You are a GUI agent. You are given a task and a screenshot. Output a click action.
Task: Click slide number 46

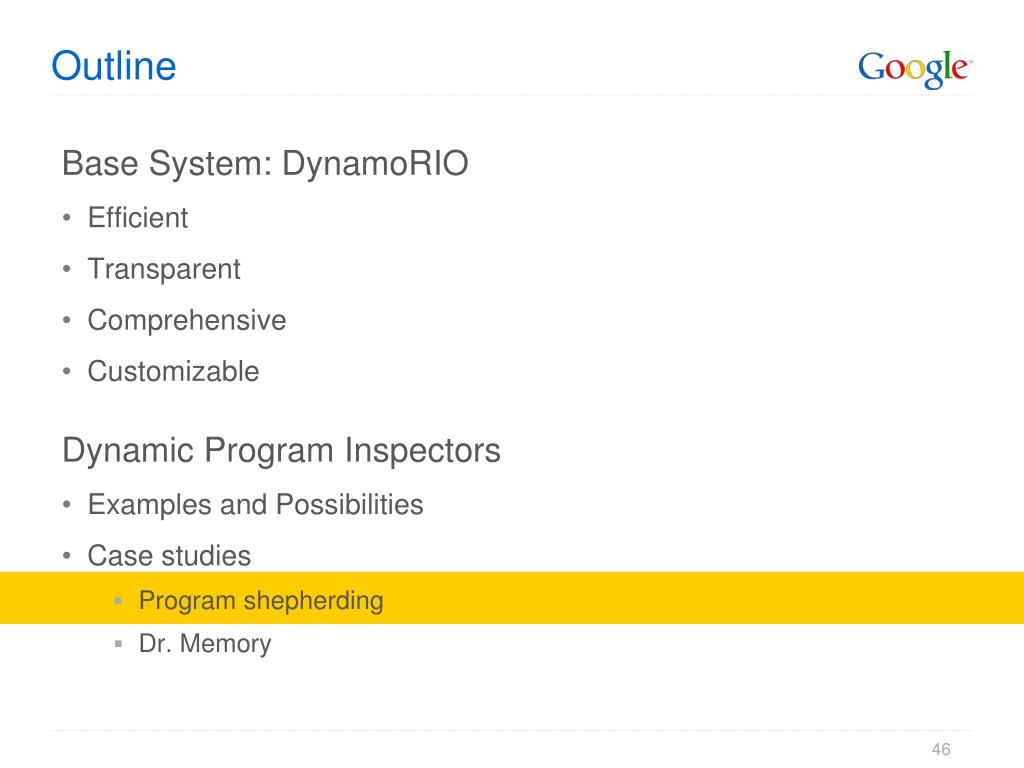tap(941, 749)
